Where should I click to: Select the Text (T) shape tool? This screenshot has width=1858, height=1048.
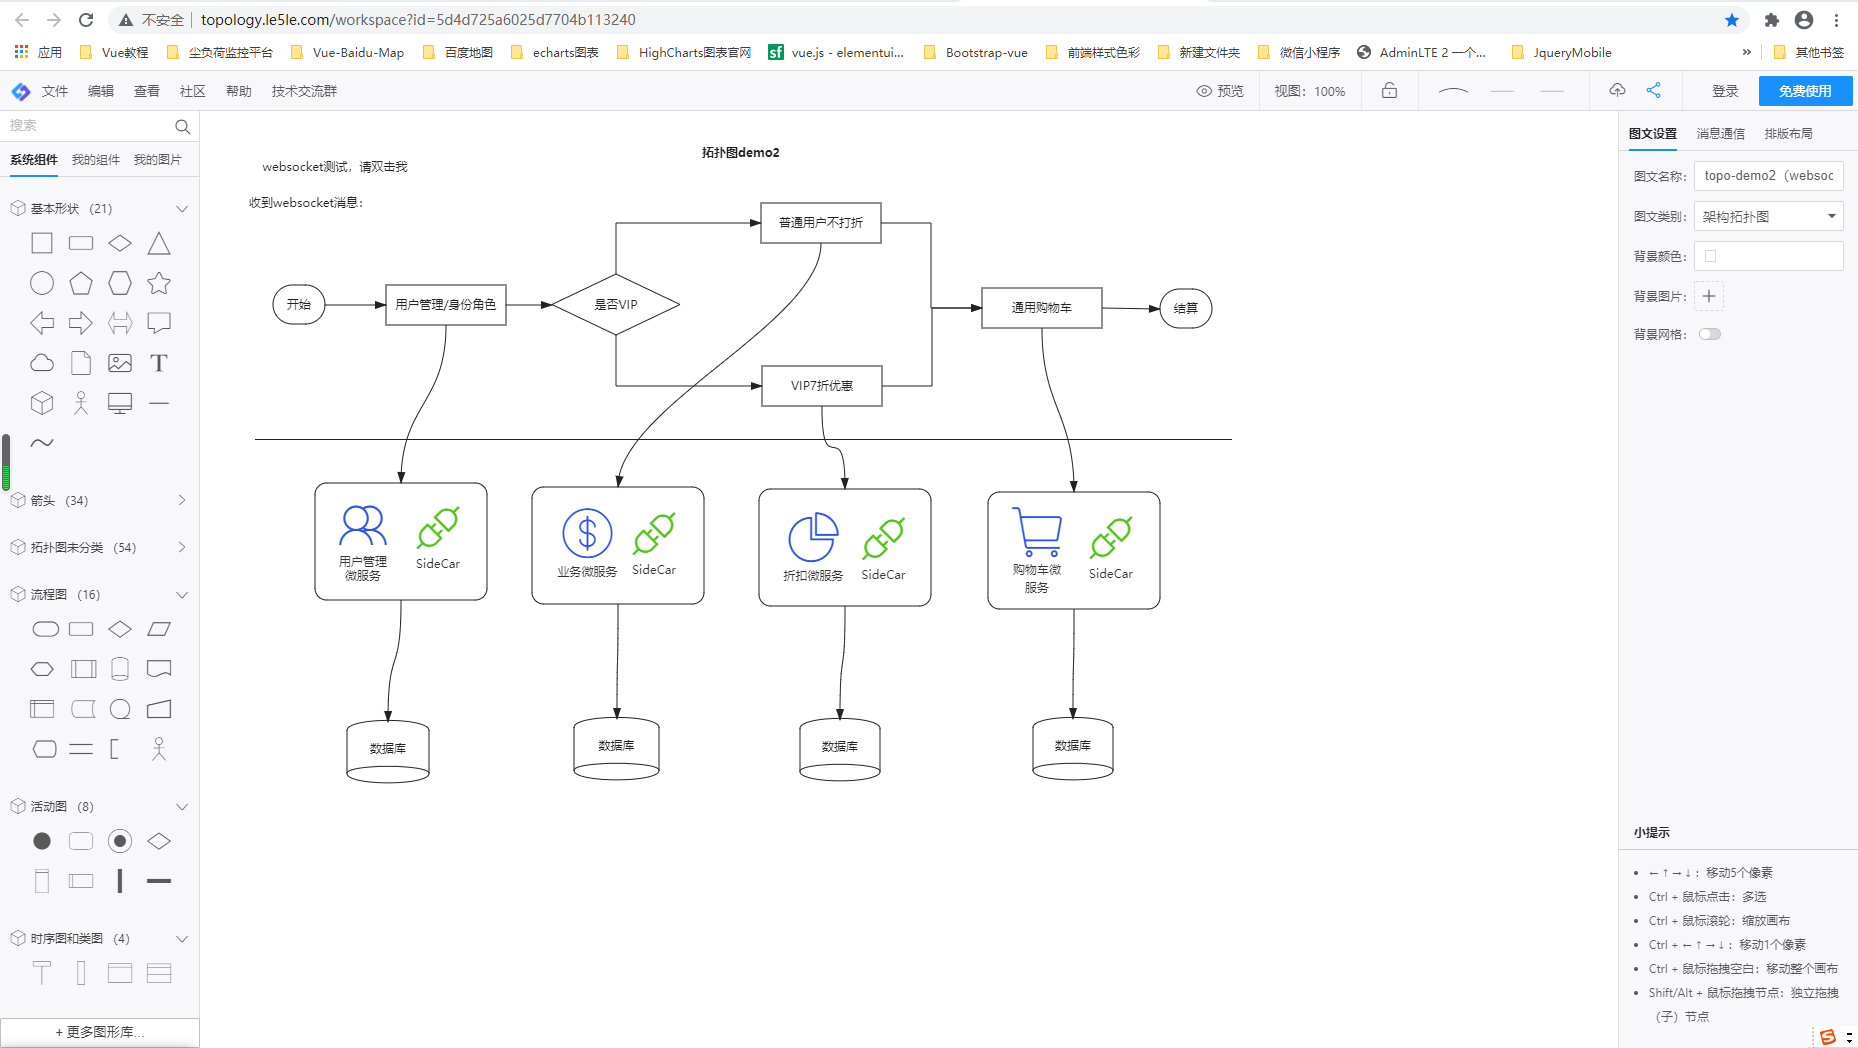[x=158, y=362]
